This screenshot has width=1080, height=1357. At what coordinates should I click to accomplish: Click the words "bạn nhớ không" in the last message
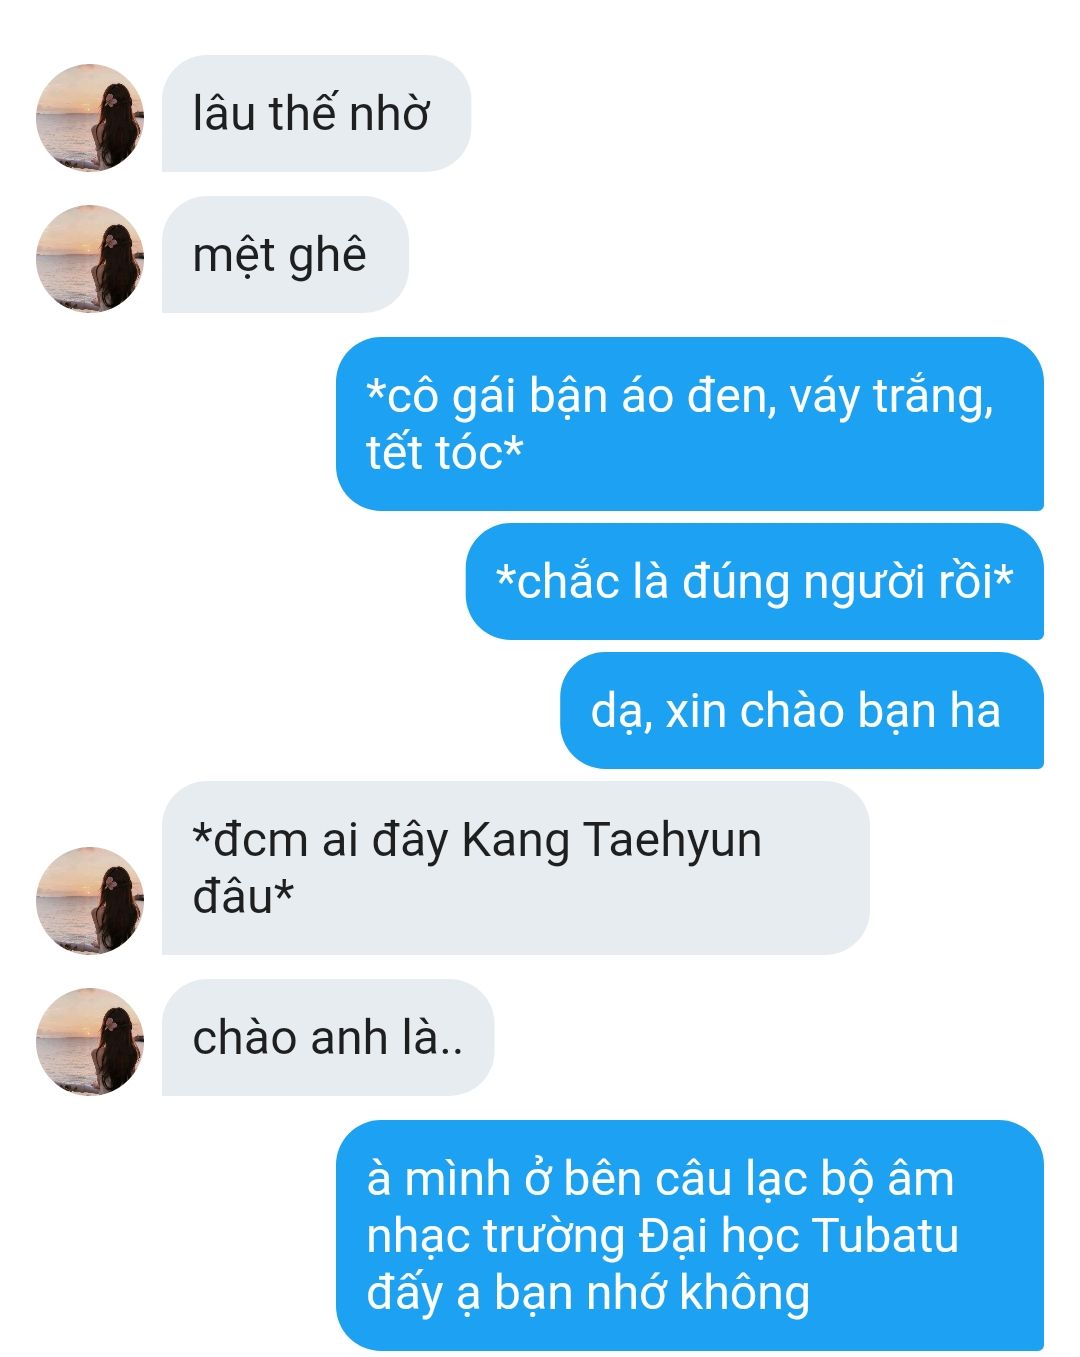coord(651,1293)
